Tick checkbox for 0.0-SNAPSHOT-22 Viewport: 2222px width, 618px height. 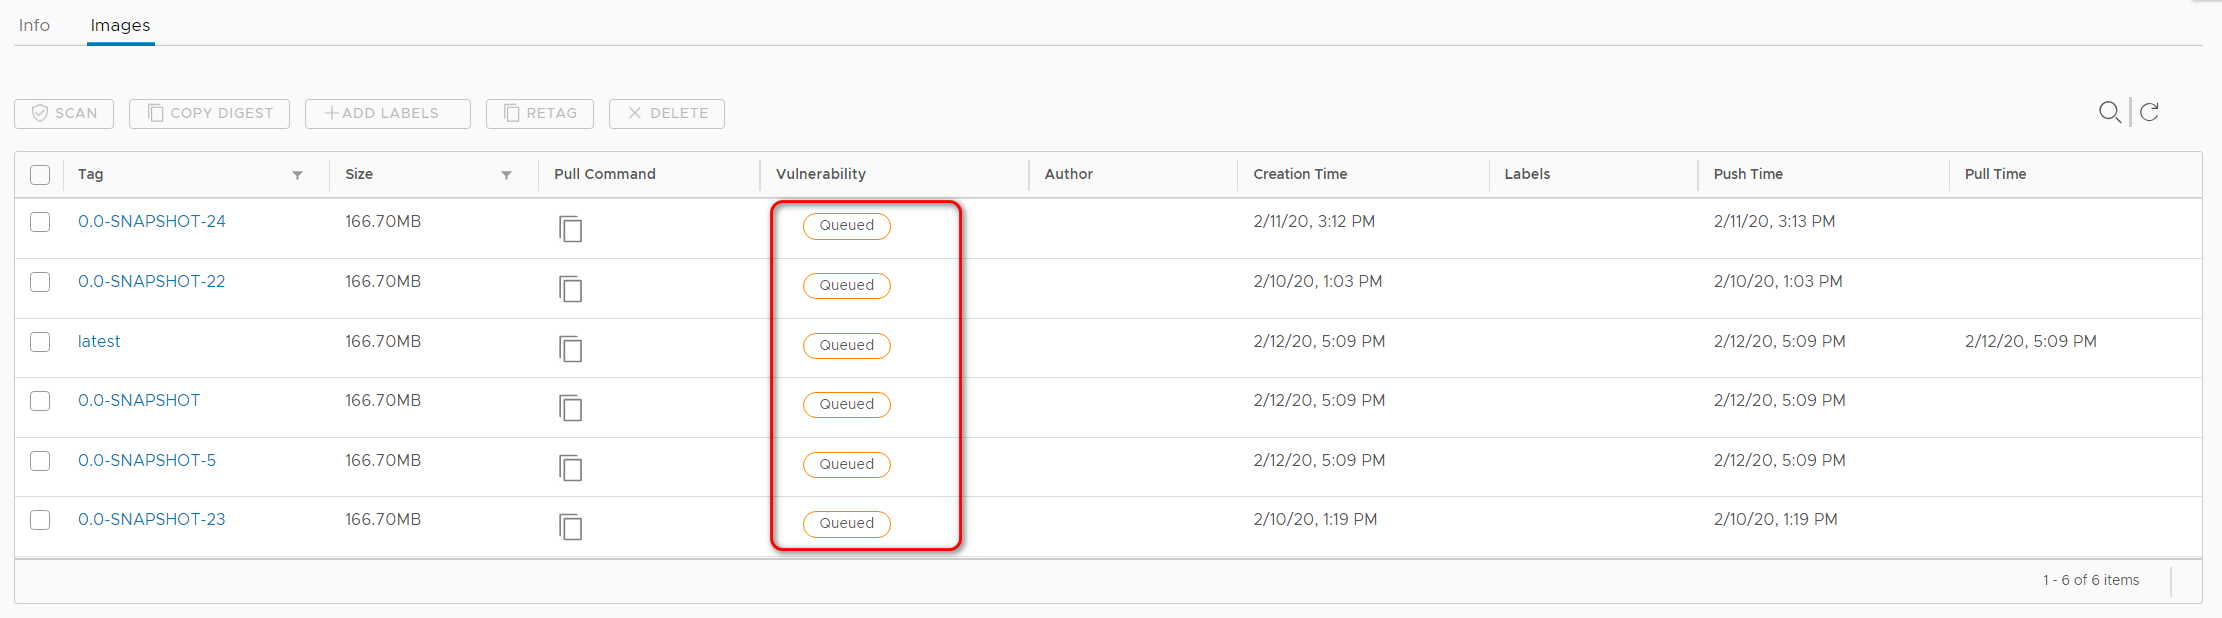40,282
